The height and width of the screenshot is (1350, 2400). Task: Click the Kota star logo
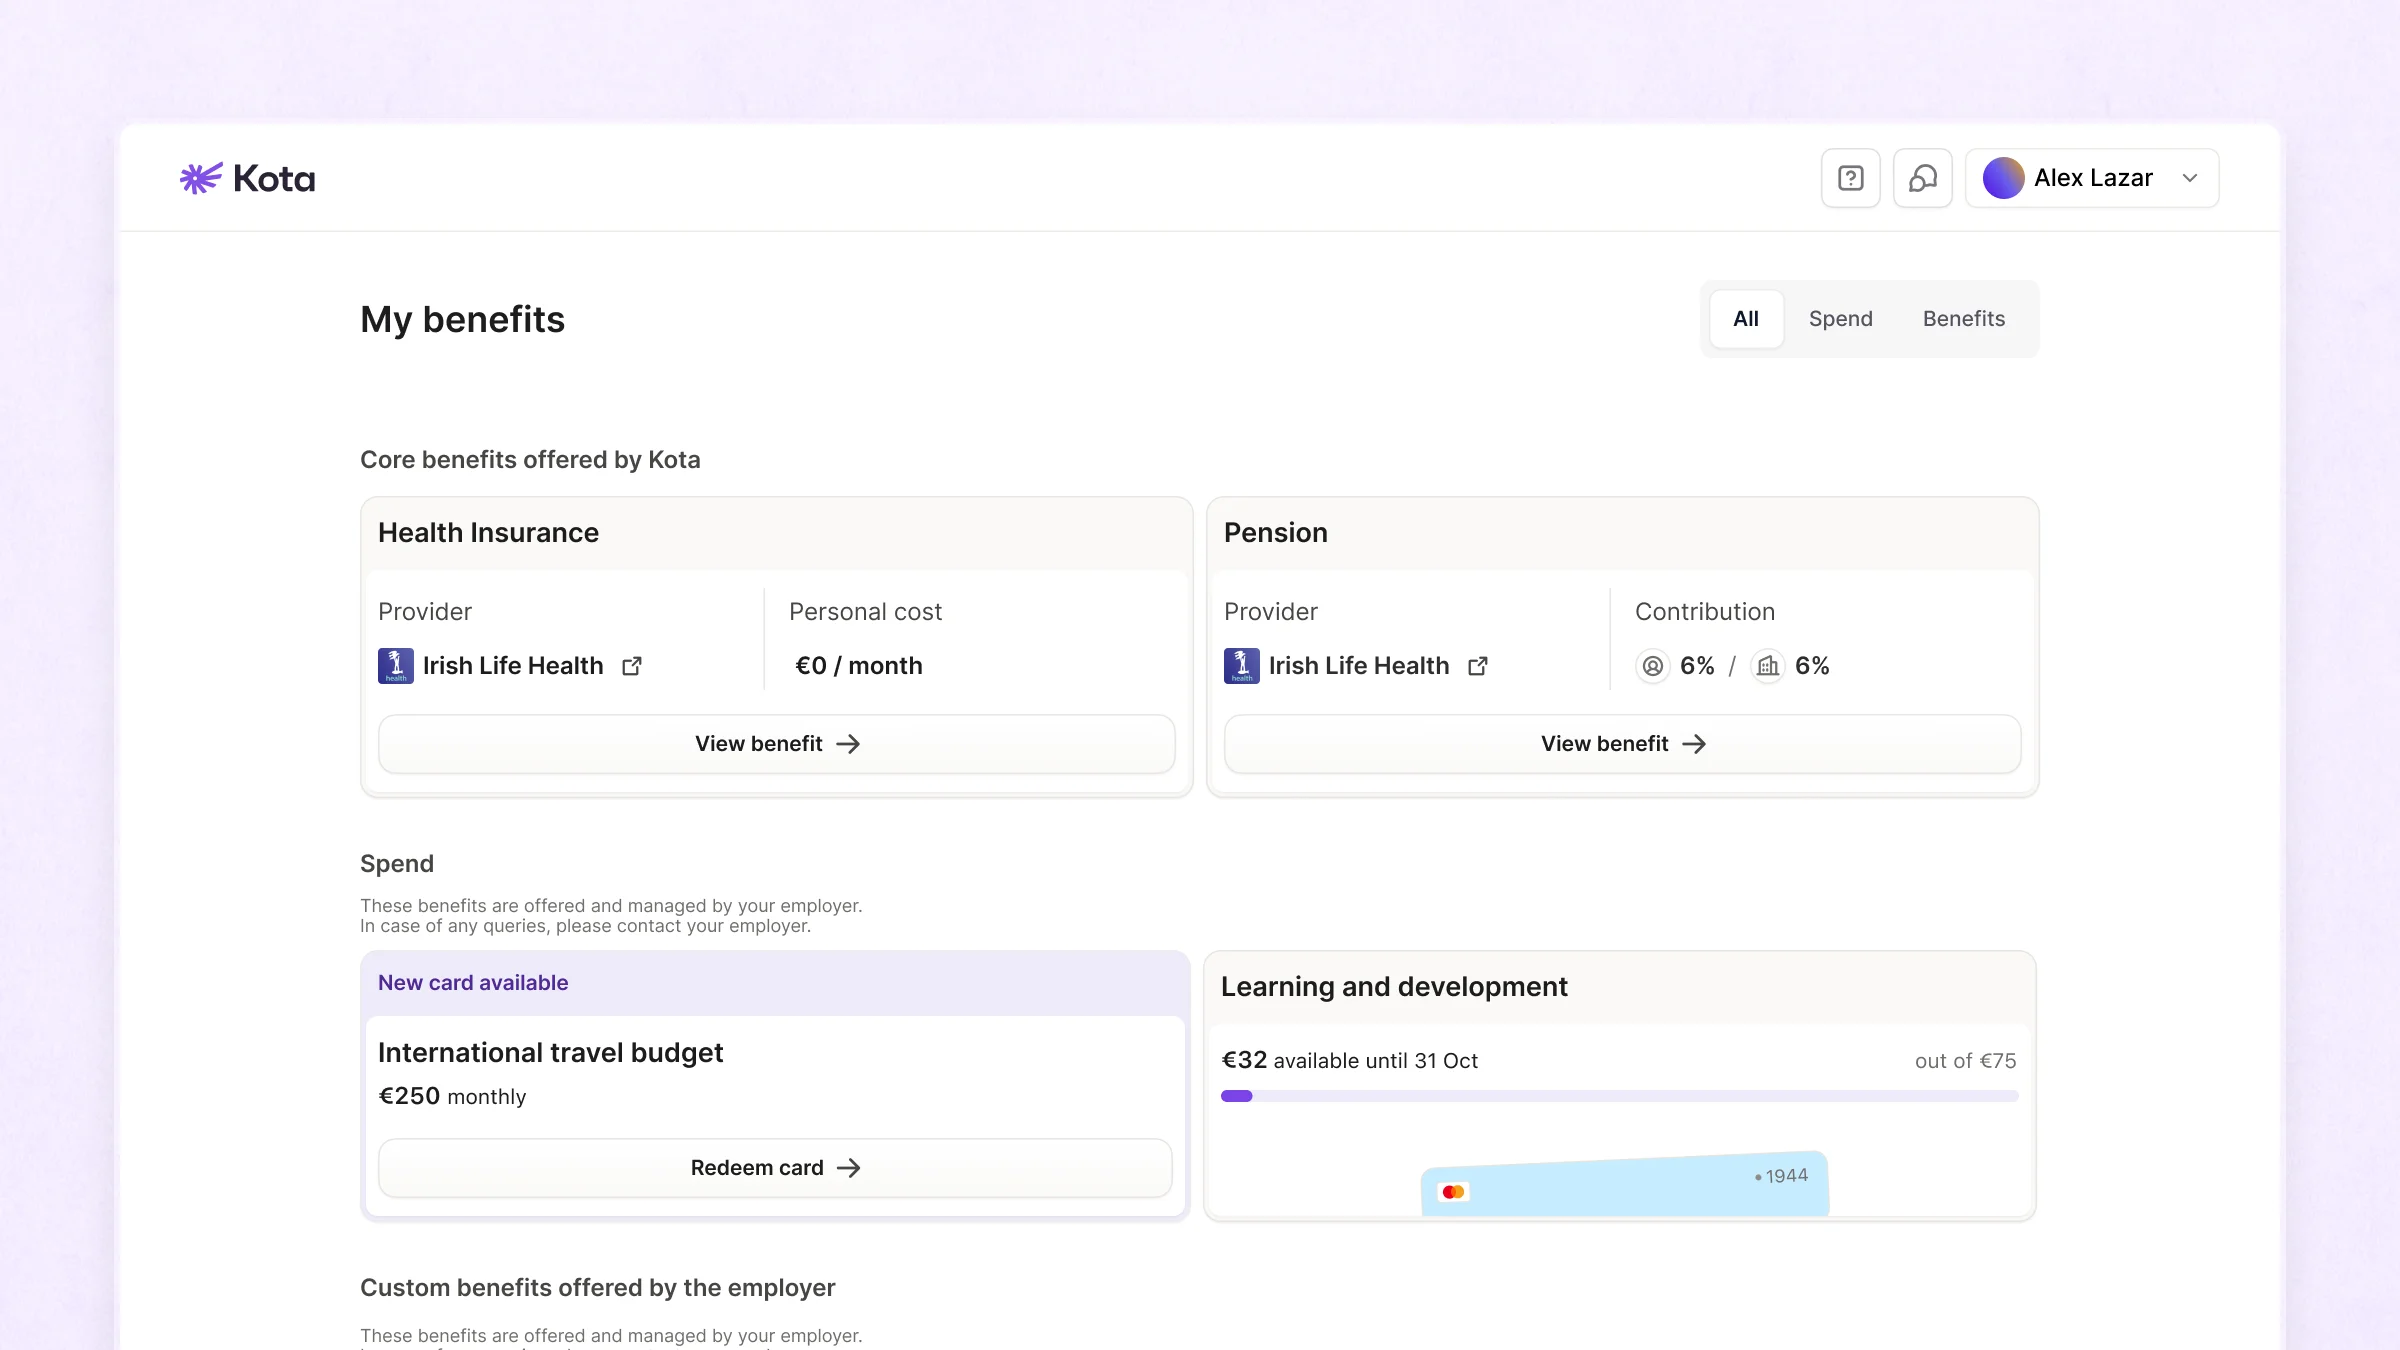(201, 179)
